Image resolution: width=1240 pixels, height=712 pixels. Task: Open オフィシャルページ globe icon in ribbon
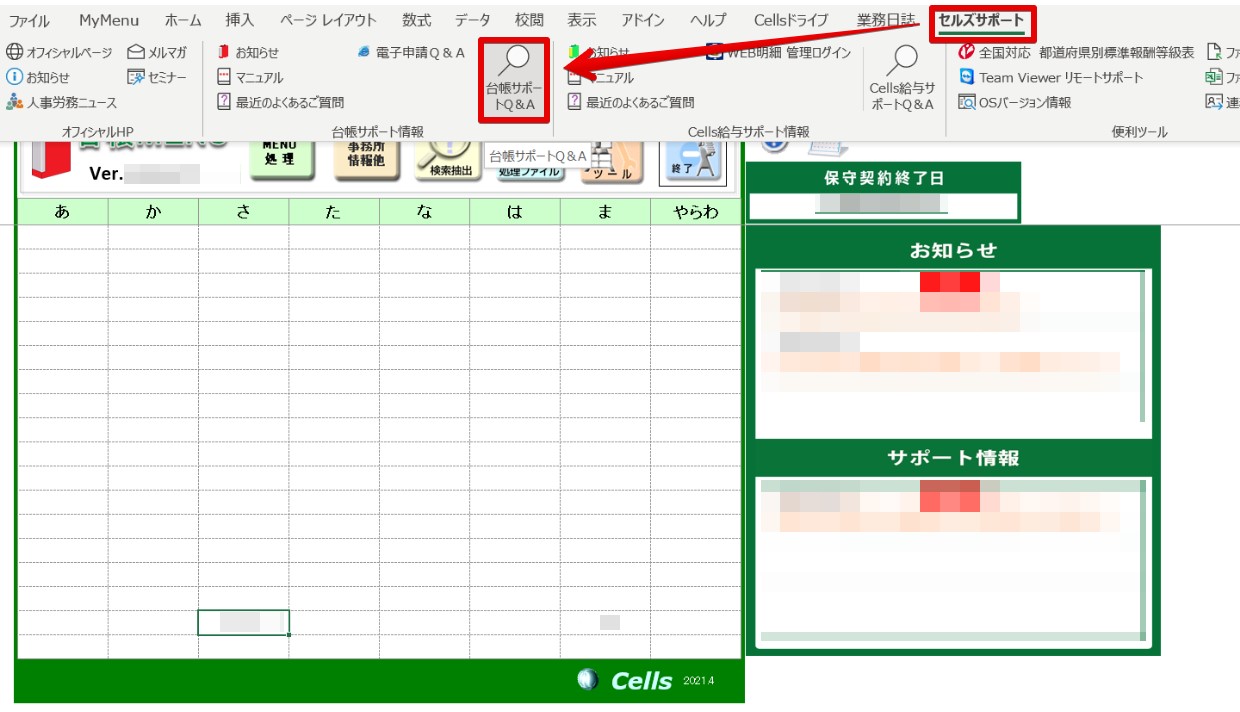click(59, 52)
